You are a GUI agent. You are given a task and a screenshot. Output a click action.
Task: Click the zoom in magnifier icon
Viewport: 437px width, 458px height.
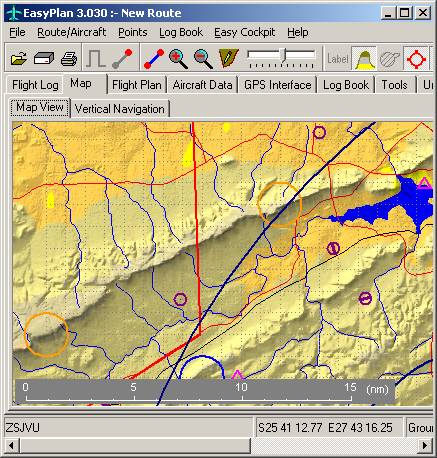(x=178, y=59)
